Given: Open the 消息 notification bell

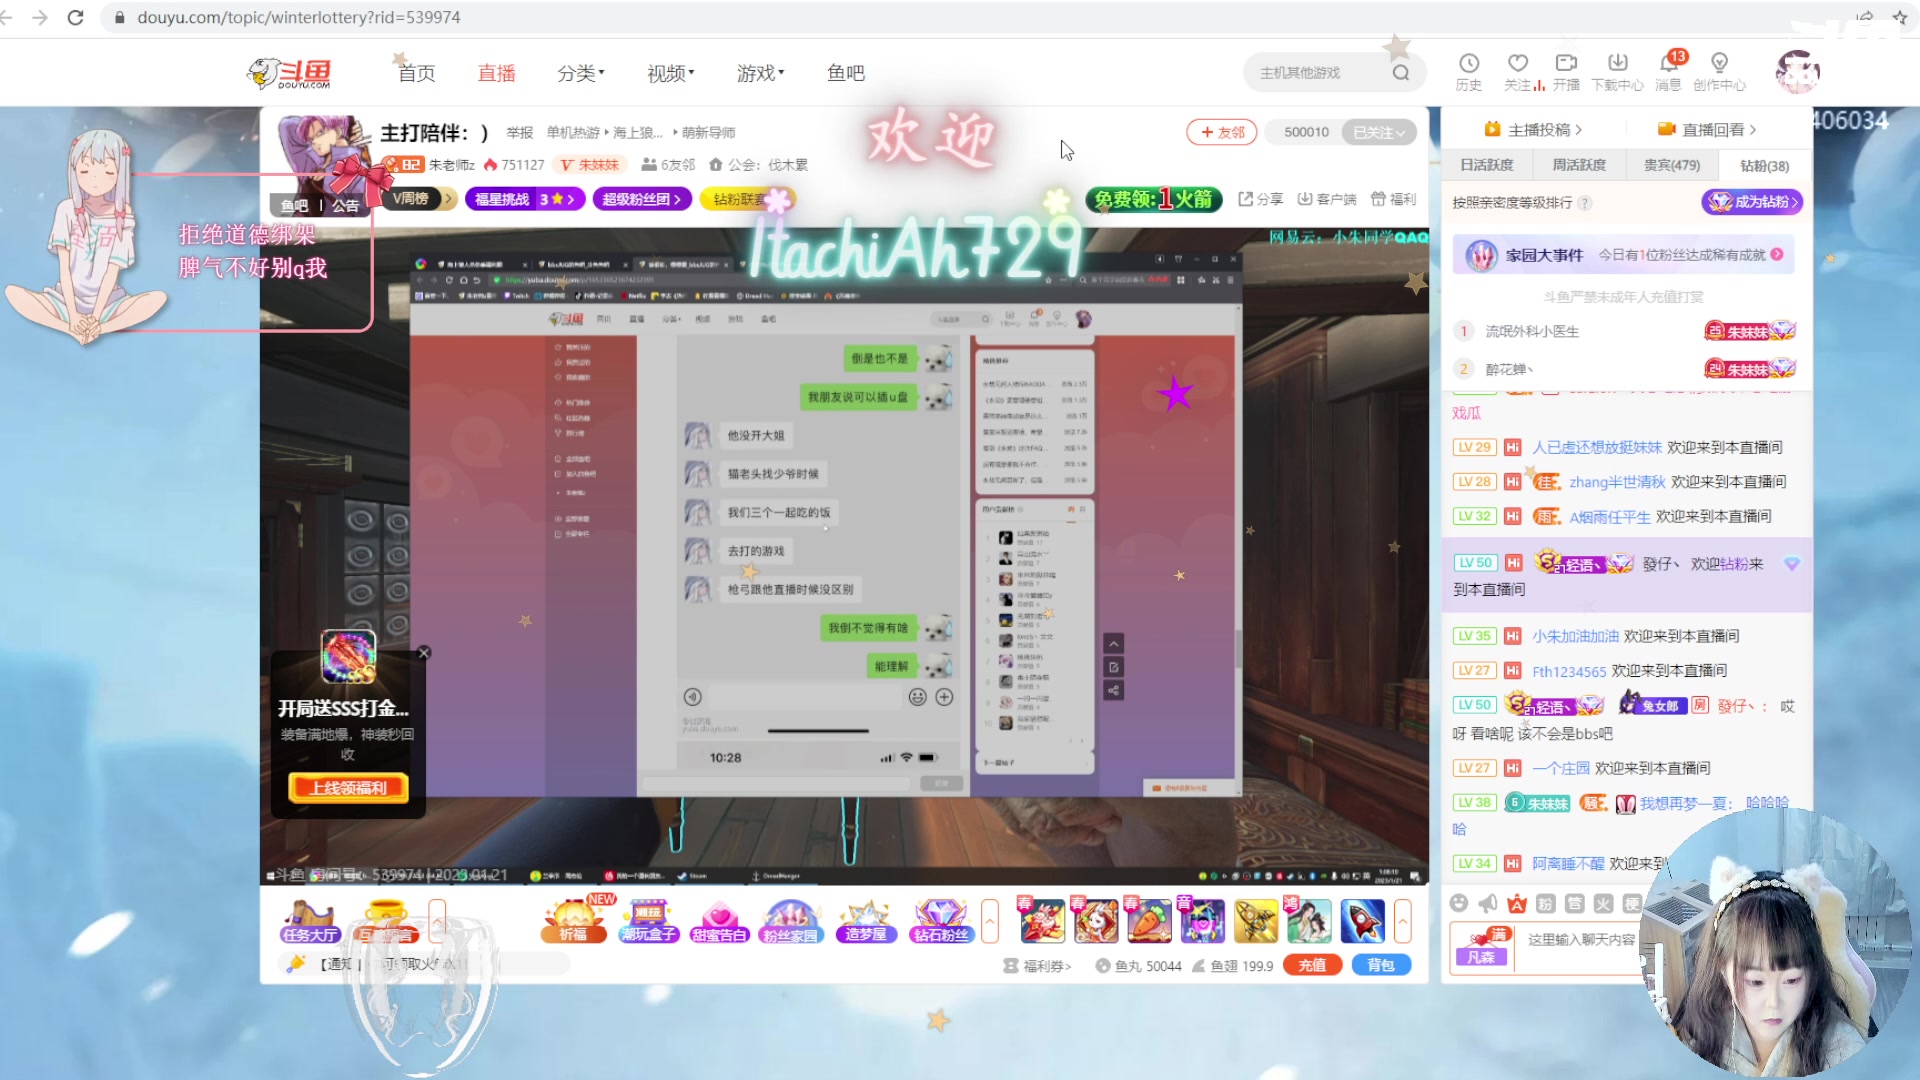Looking at the screenshot, I should point(1668,72).
